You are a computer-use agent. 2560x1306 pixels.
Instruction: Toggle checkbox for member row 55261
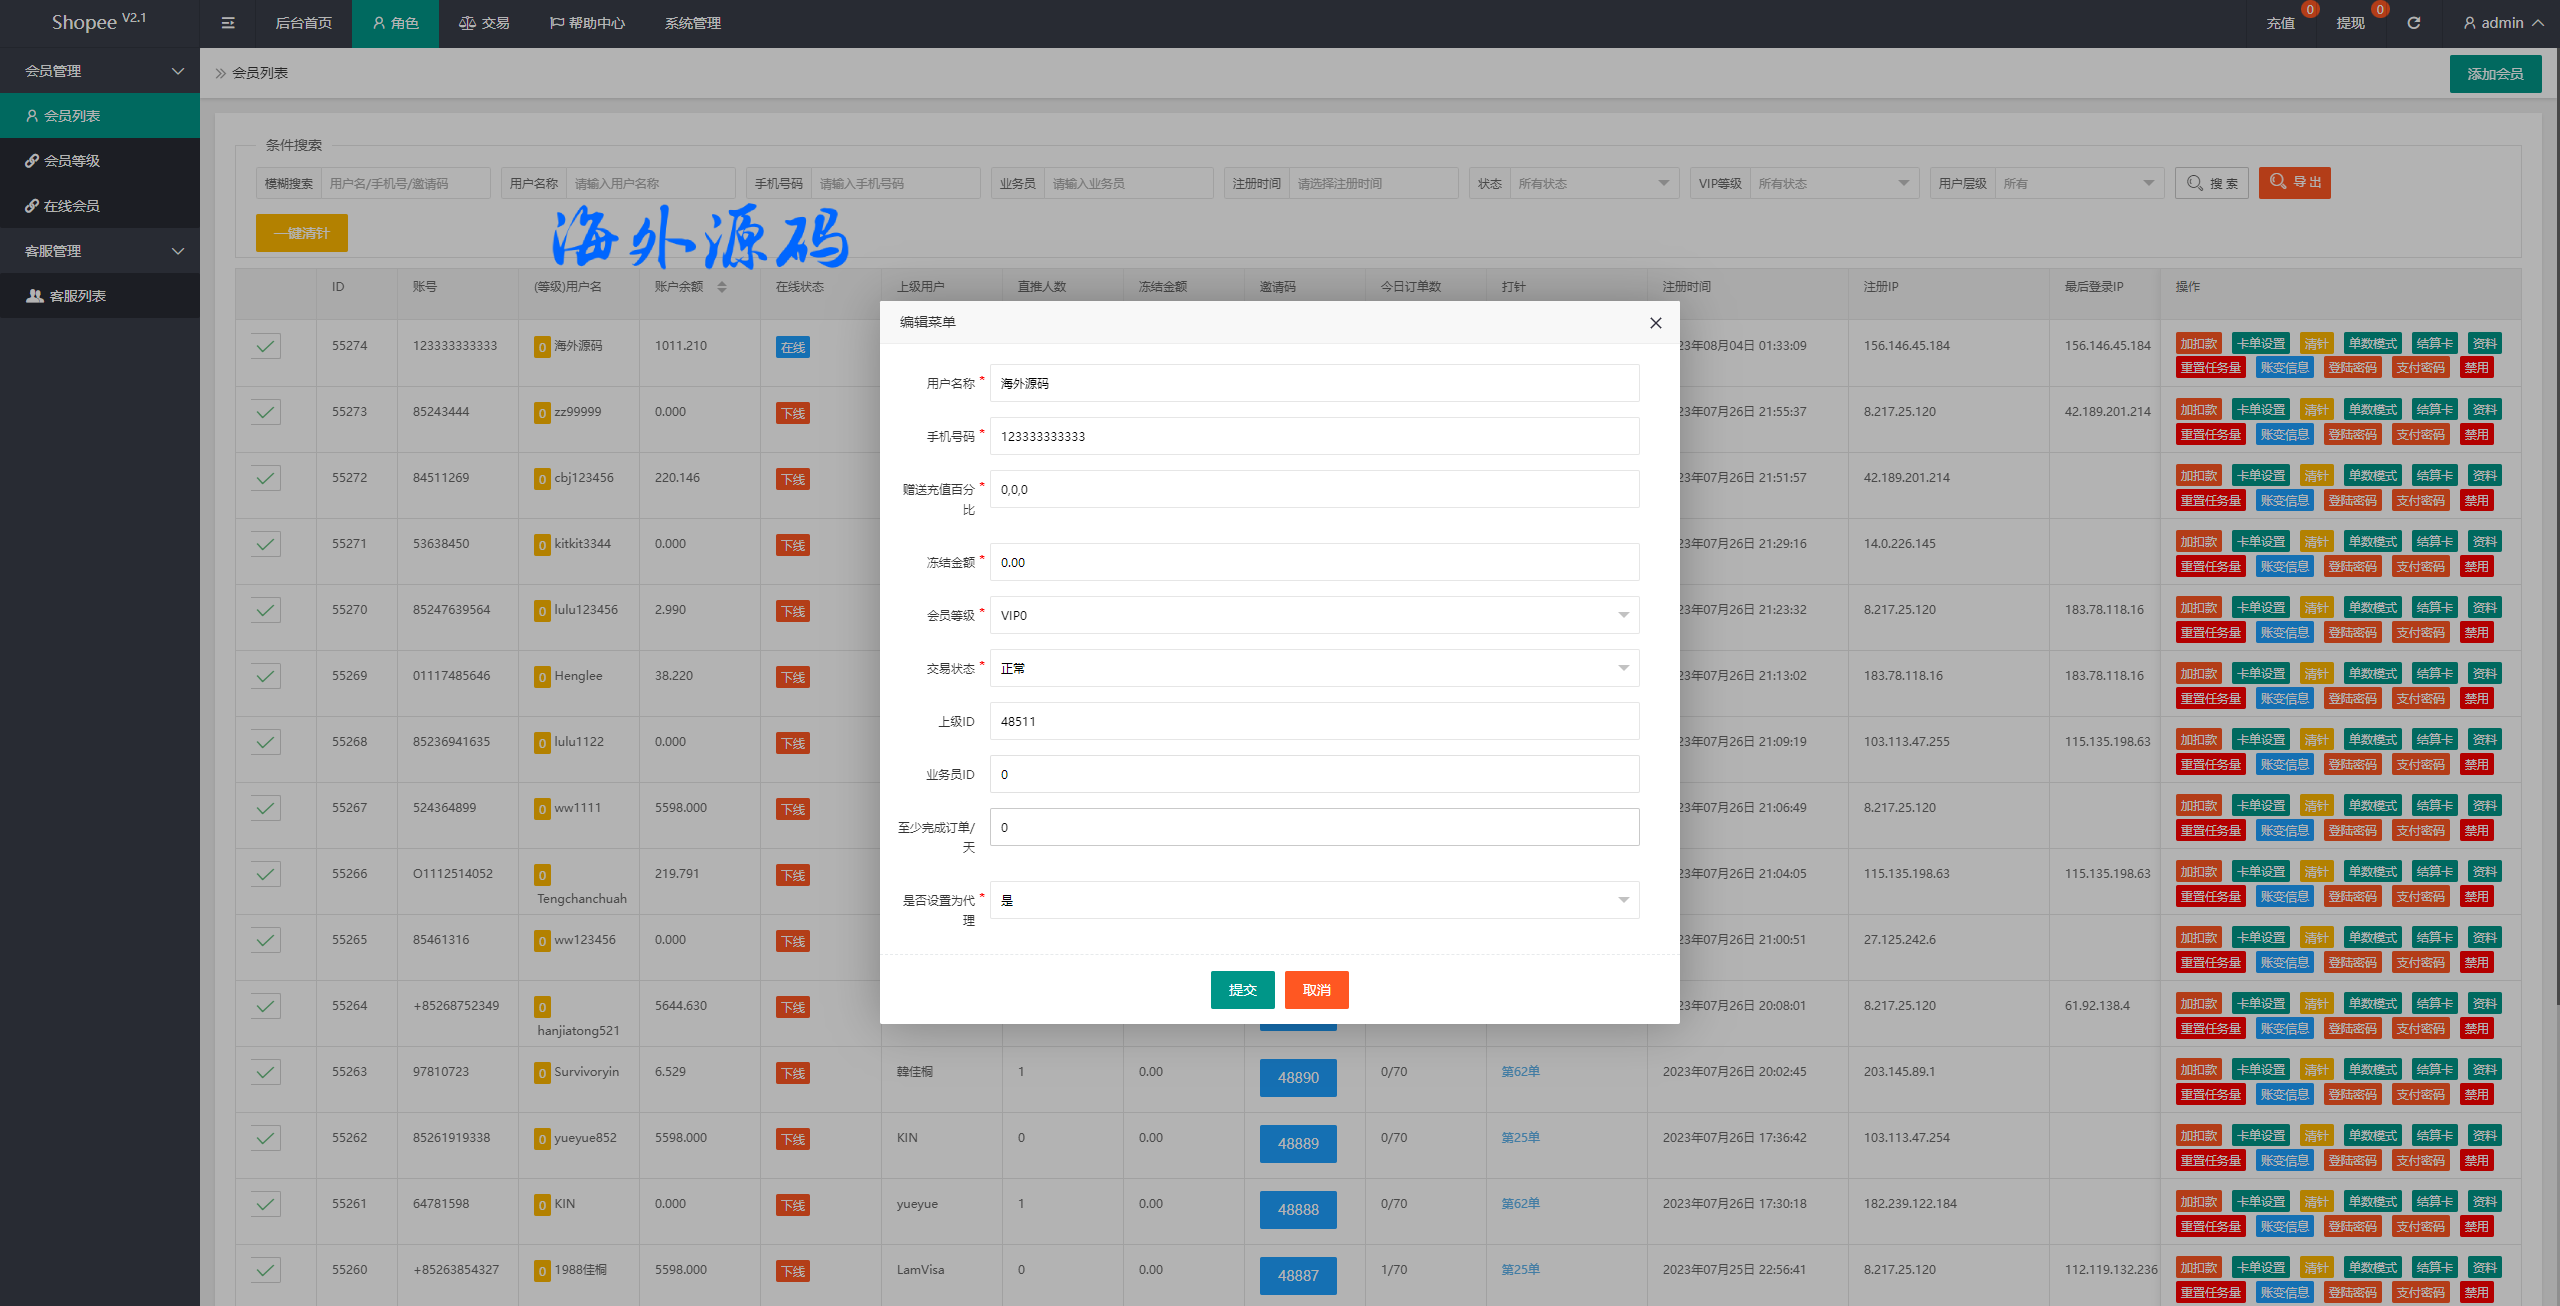[x=265, y=1204]
